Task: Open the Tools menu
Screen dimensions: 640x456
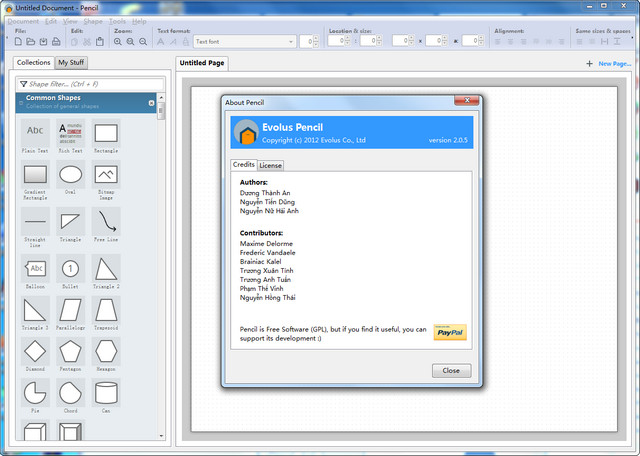Action: coord(117,21)
